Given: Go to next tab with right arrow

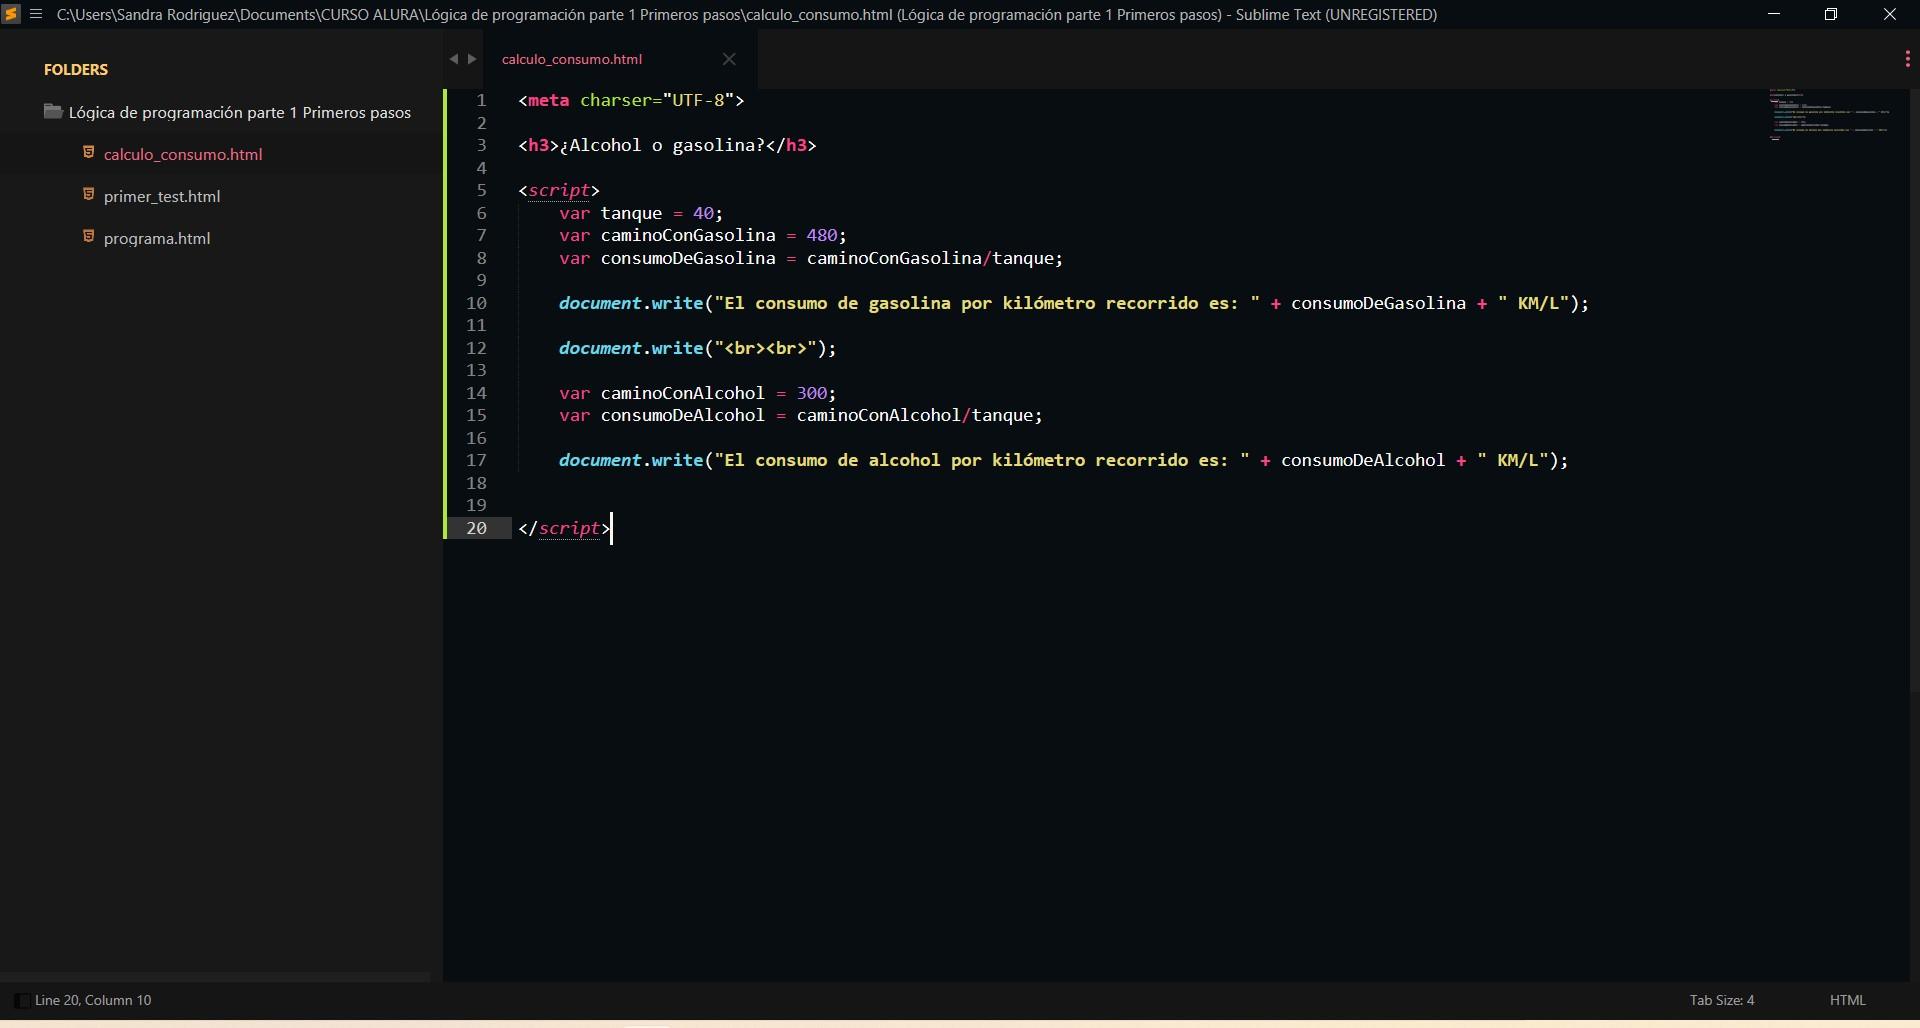Looking at the screenshot, I should point(472,59).
